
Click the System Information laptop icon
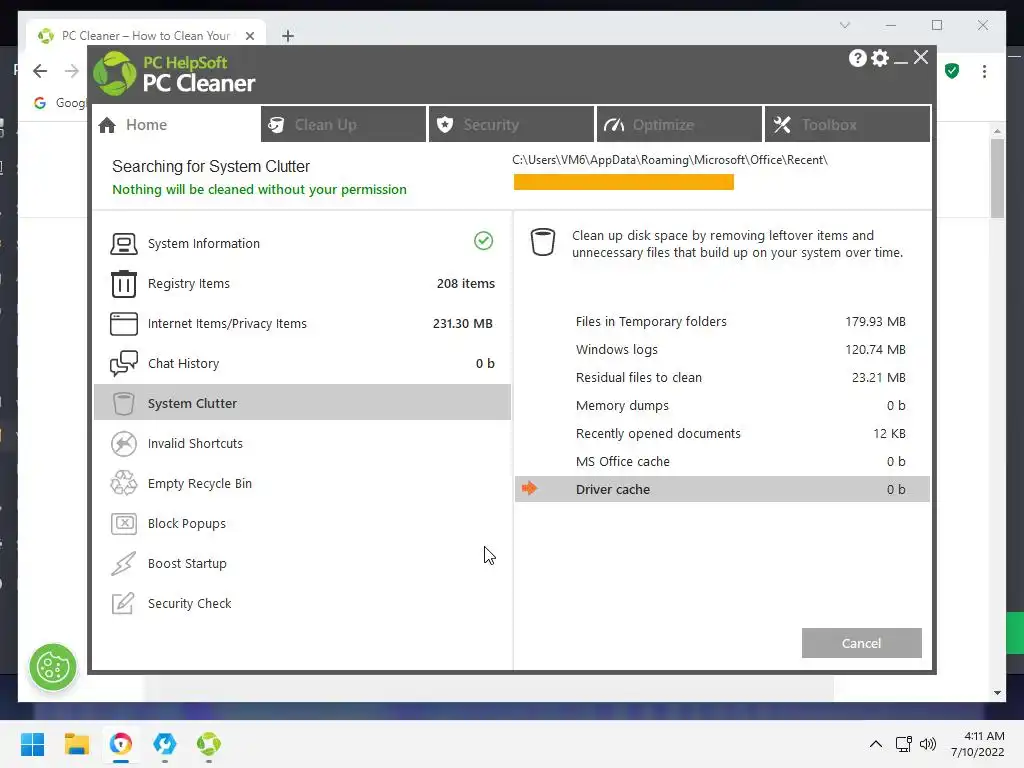coord(123,244)
